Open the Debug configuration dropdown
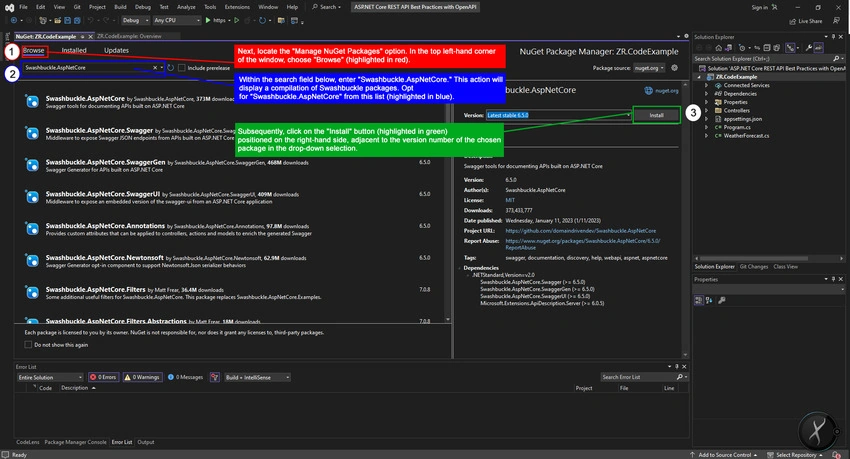 coord(135,20)
